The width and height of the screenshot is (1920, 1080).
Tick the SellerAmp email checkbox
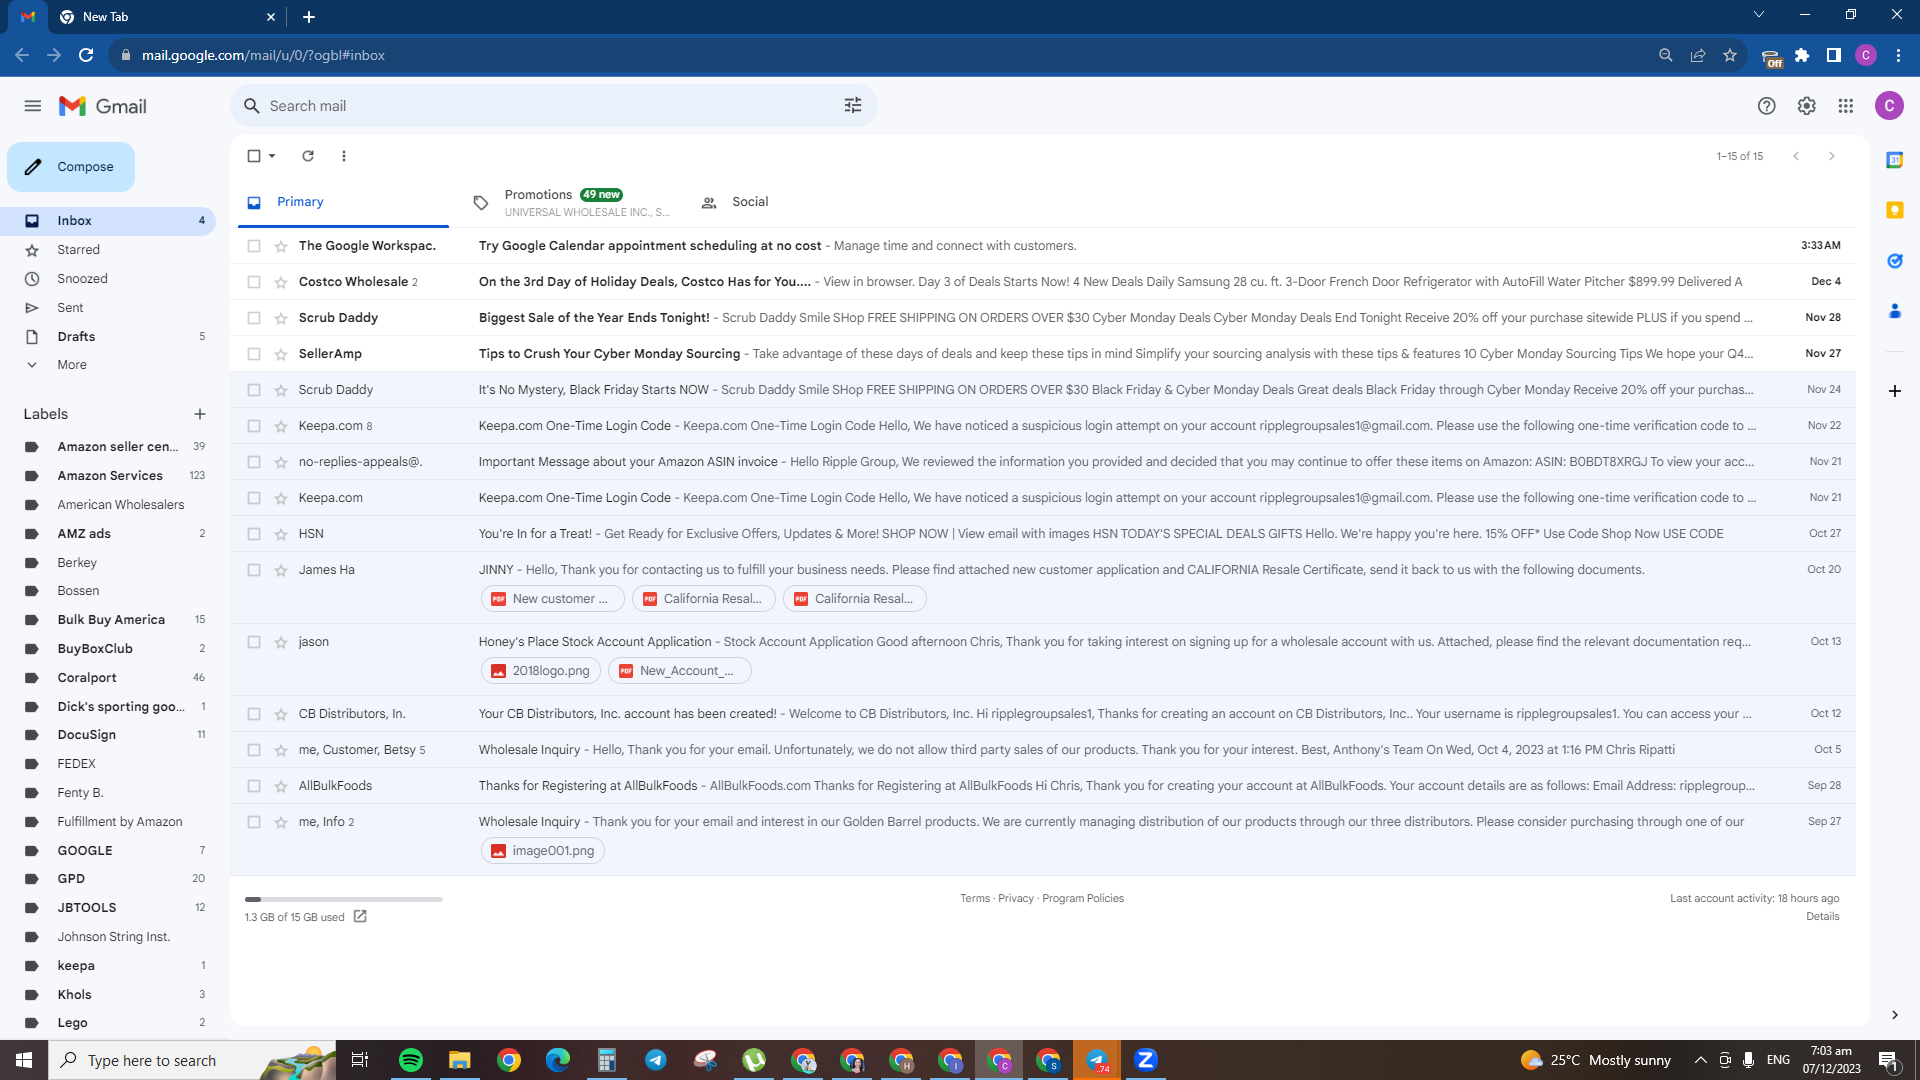coord(254,354)
